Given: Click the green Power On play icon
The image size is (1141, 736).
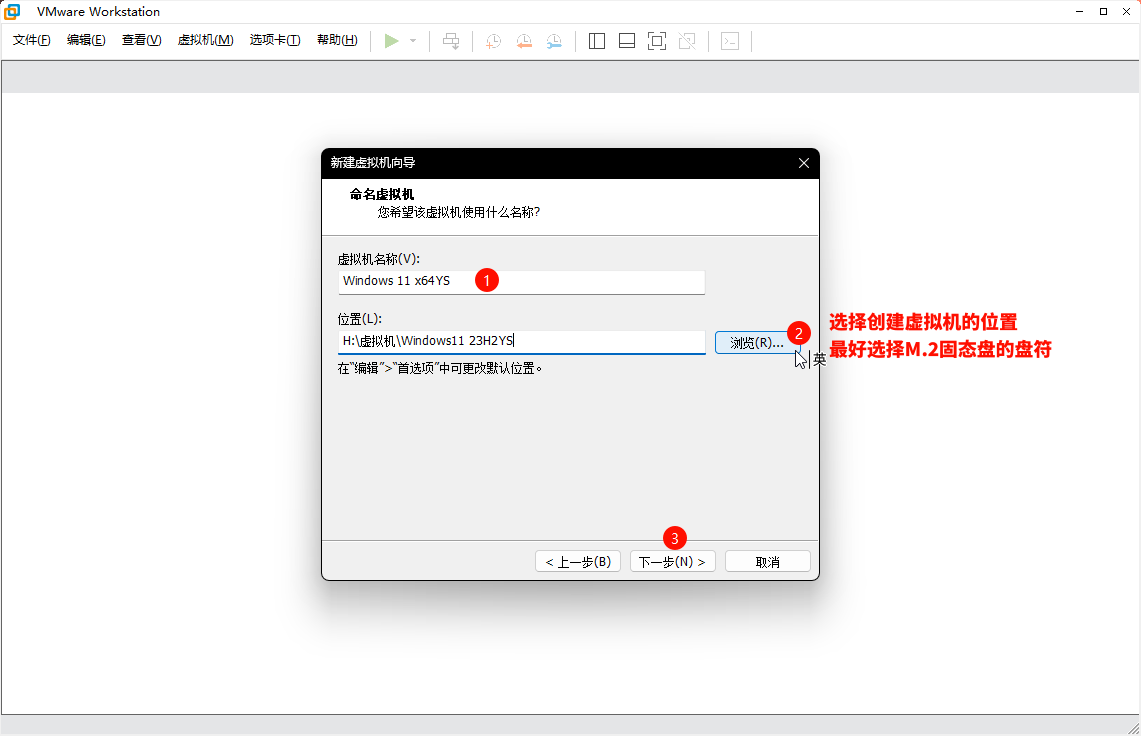Looking at the screenshot, I should [391, 41].
